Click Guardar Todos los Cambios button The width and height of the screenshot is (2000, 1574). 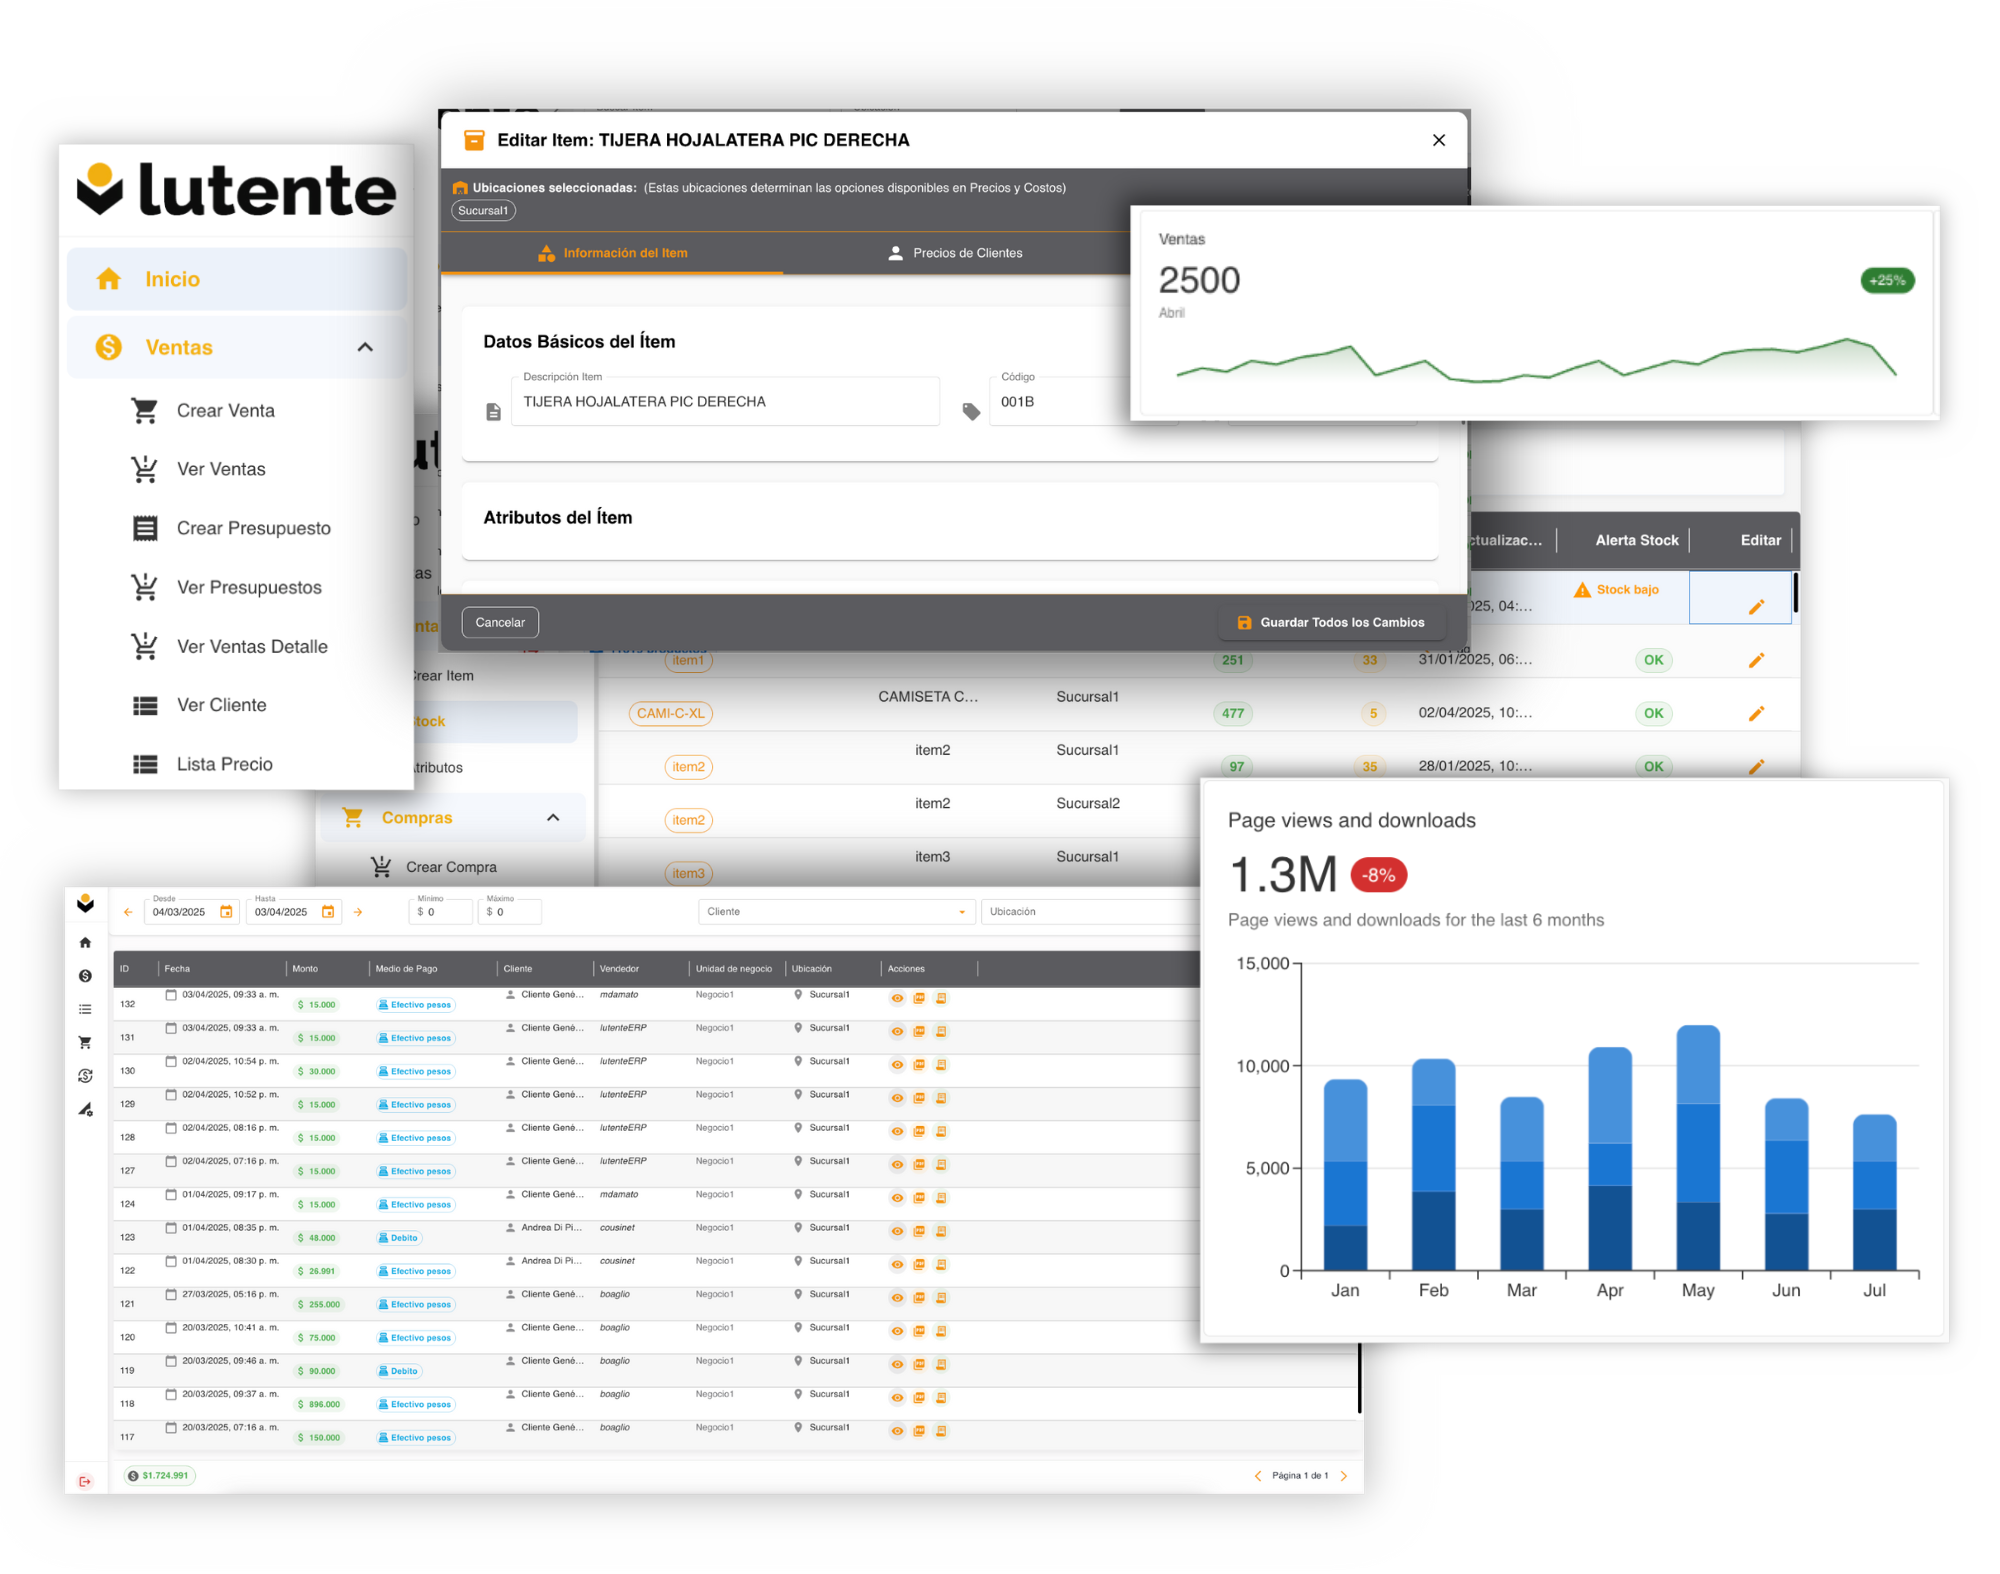click(1330, 622)
